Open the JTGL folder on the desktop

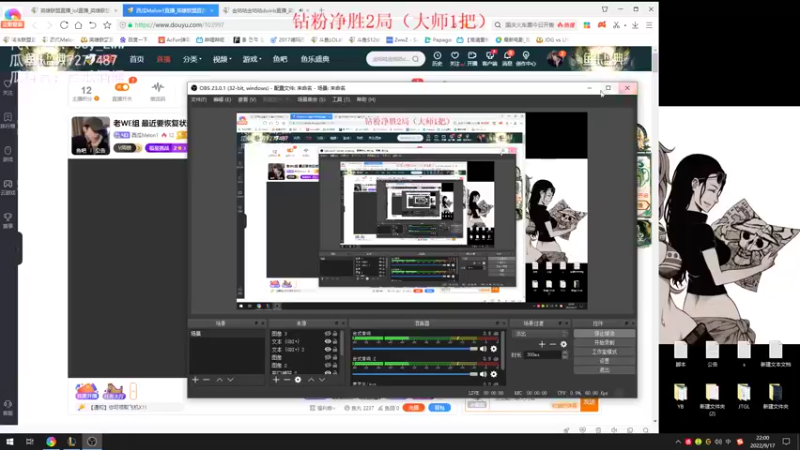(744, 396)
